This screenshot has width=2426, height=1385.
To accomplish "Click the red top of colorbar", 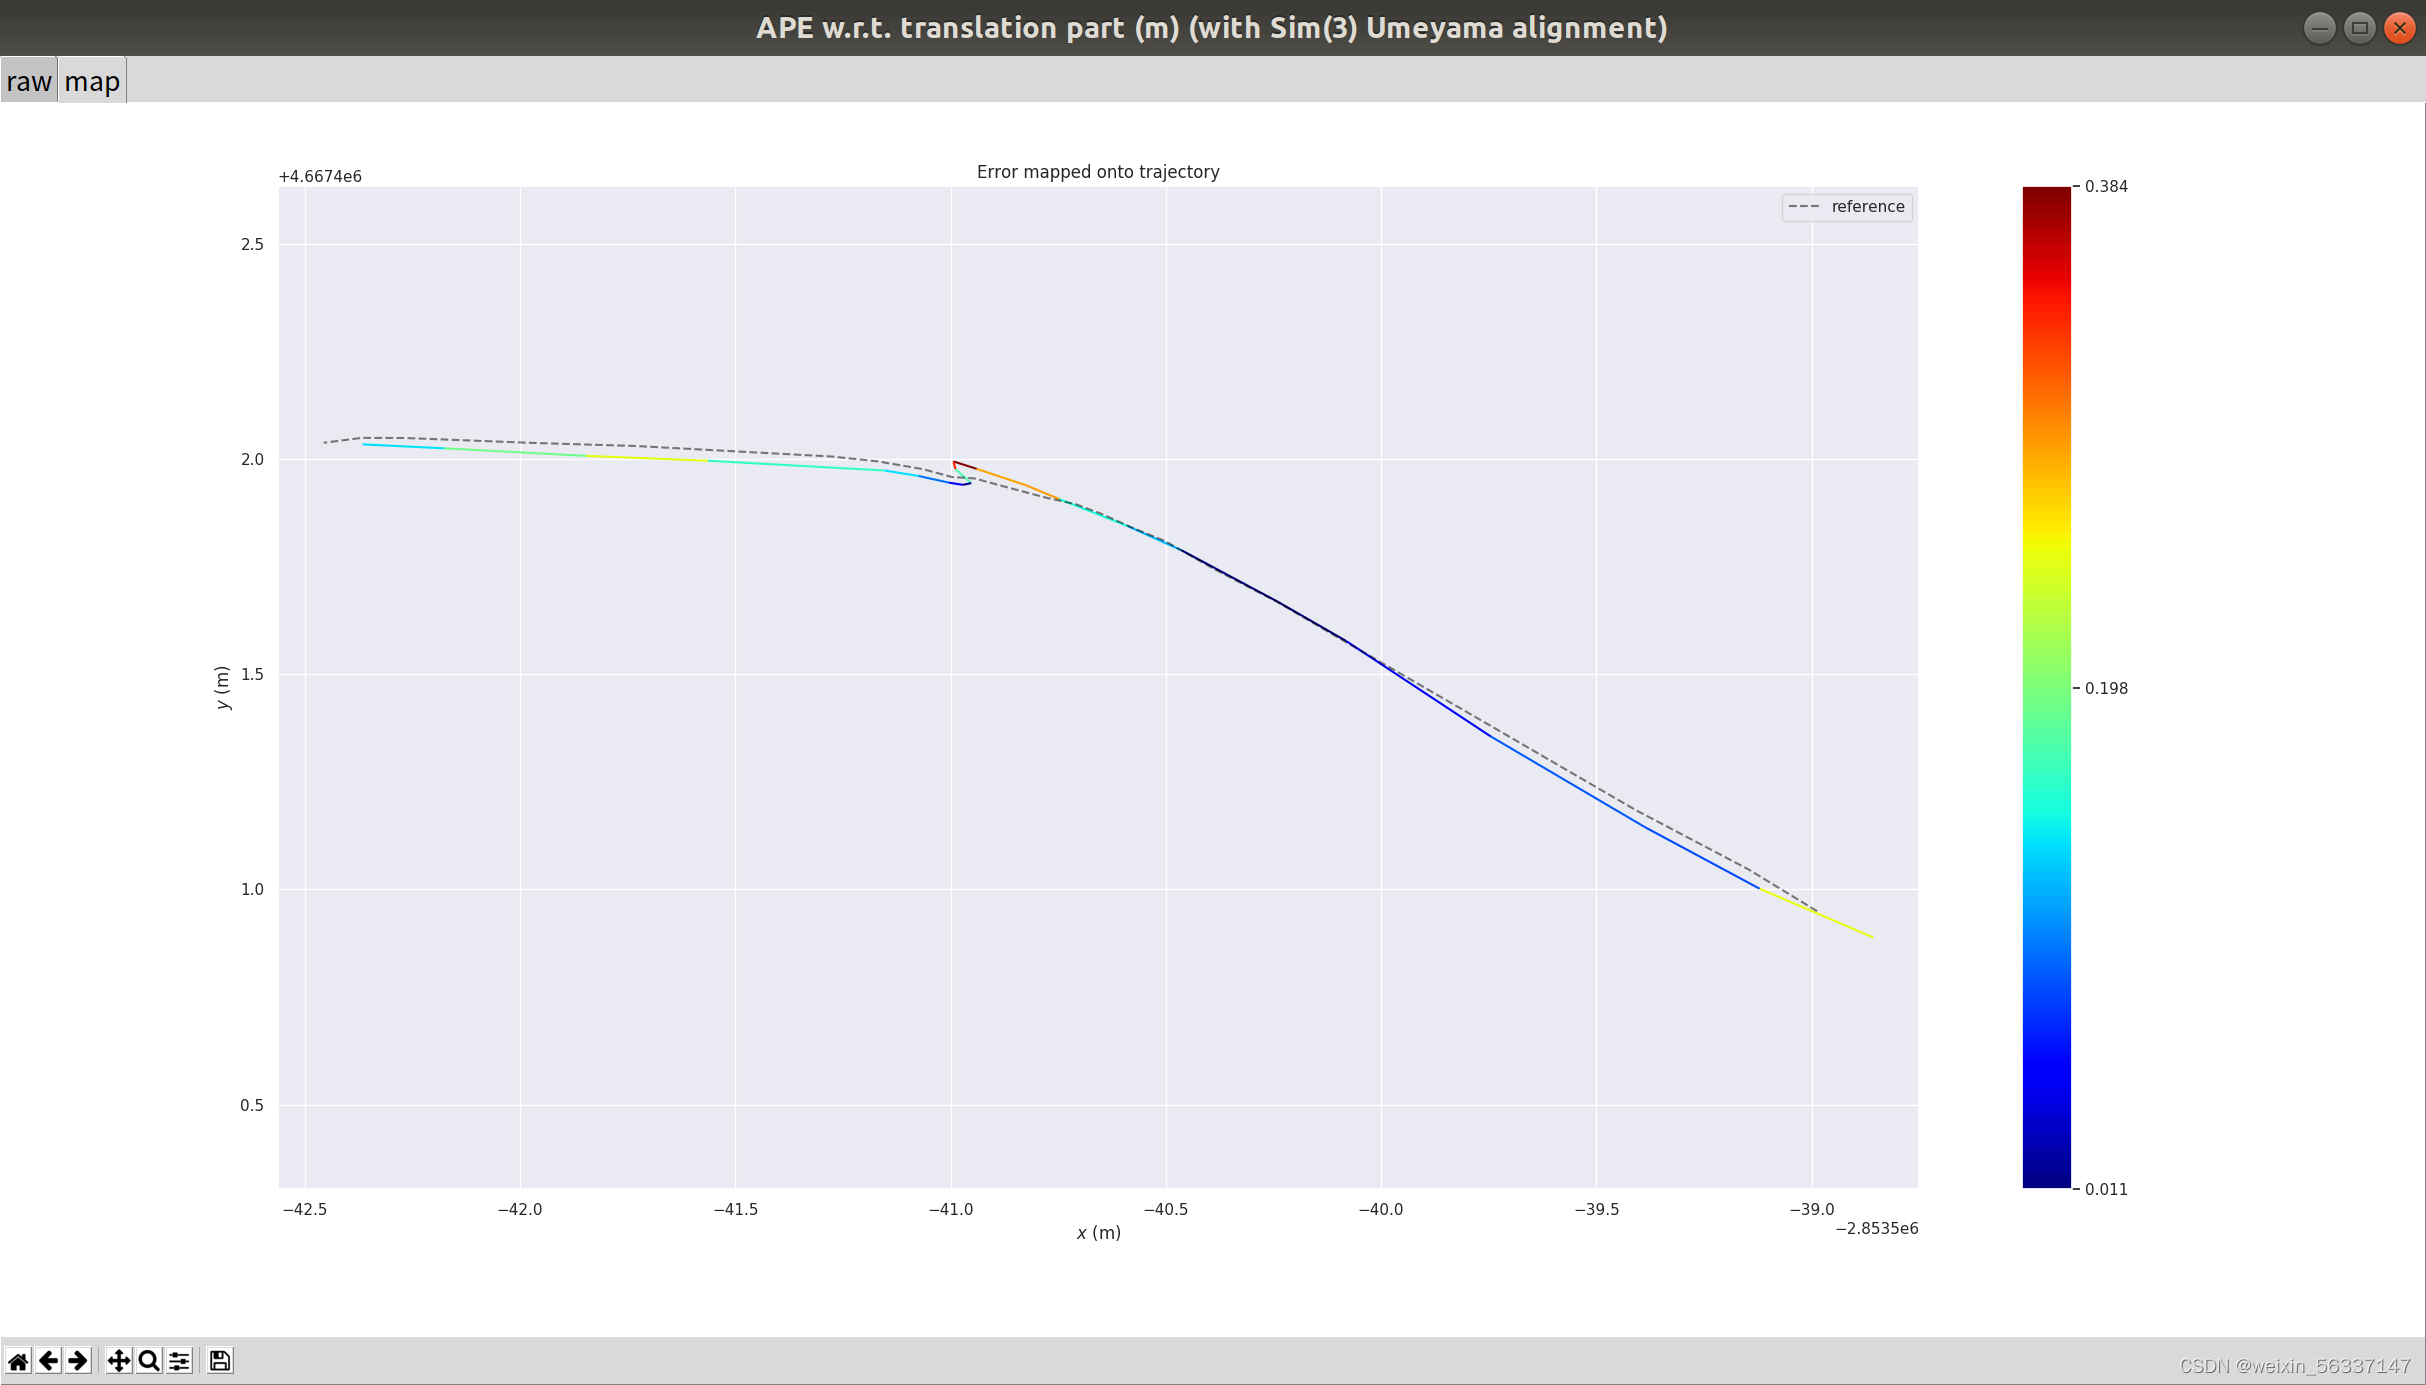I will (2046, 200).
